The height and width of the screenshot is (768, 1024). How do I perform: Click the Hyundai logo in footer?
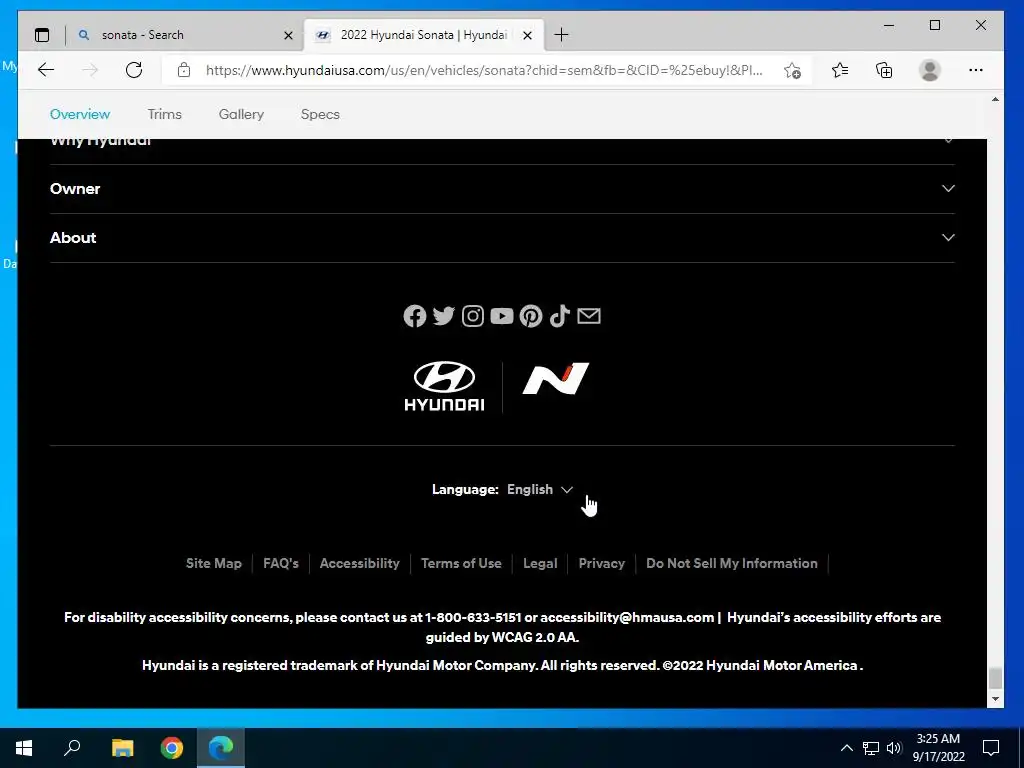(445, 386)
